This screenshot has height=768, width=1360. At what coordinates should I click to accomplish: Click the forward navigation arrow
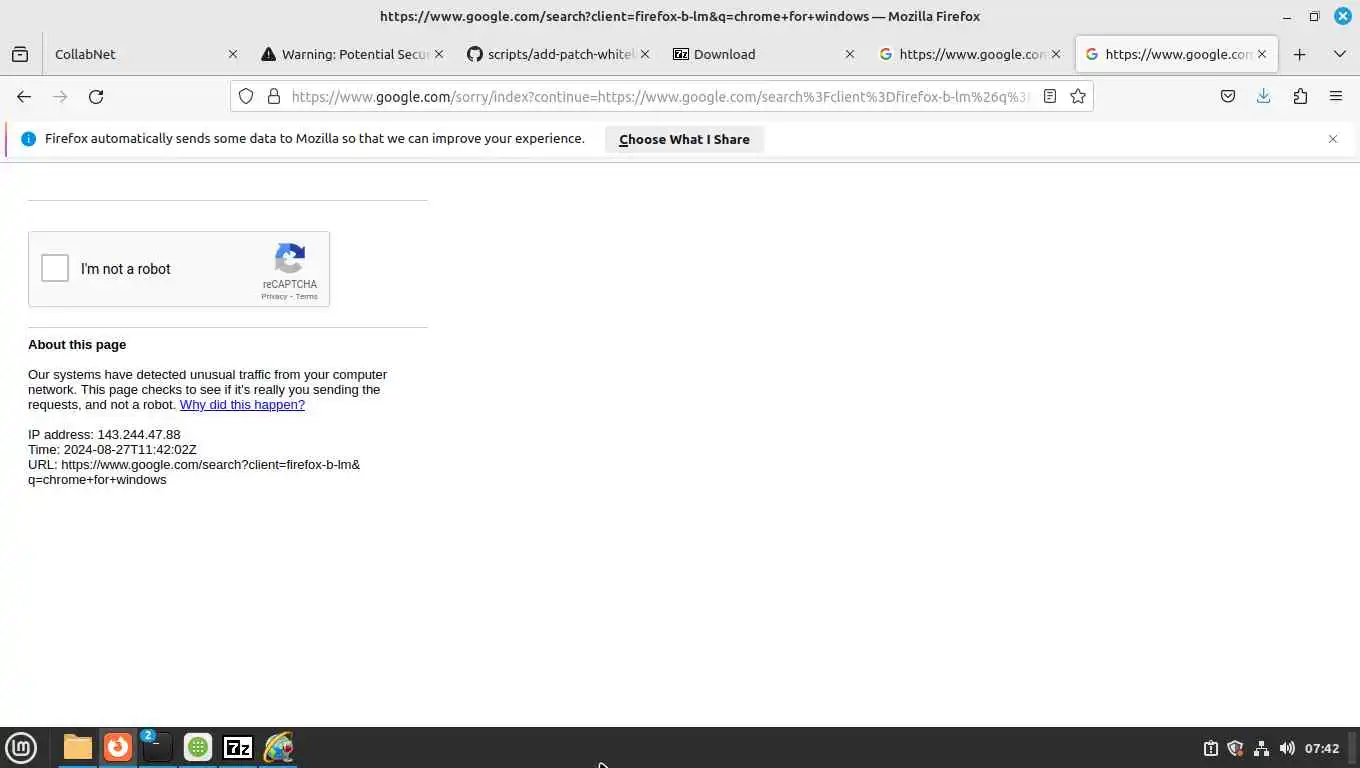(x=60, y=96)
